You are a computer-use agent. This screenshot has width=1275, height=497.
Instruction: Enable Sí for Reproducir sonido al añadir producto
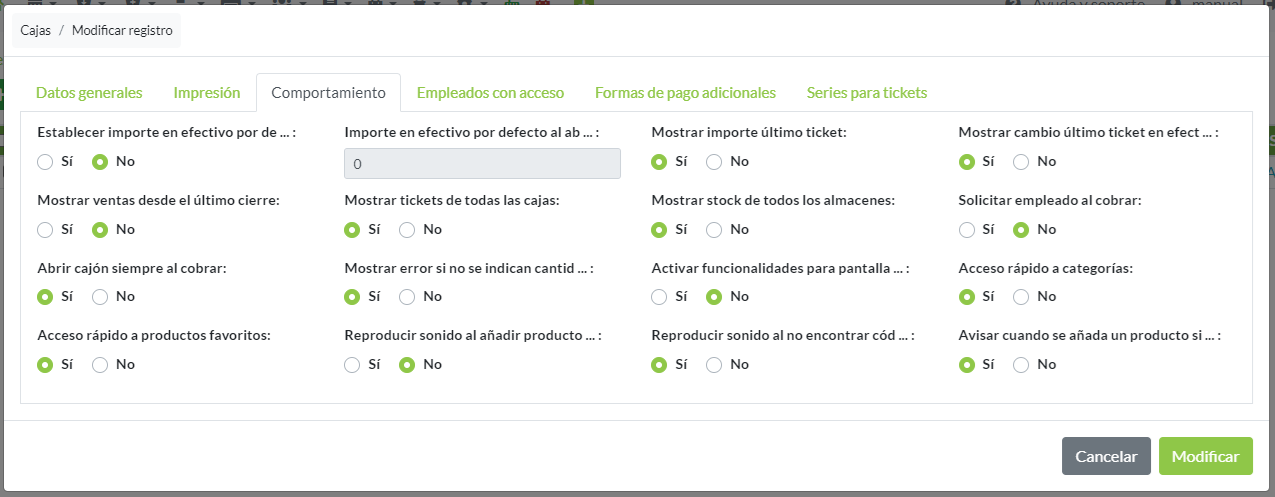pos(352,365)
